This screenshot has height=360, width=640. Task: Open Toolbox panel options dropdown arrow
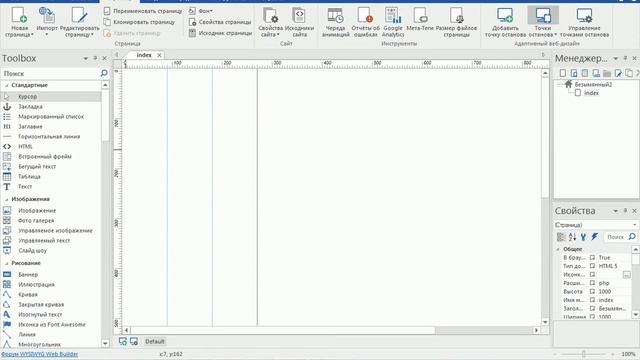(86, 58)
